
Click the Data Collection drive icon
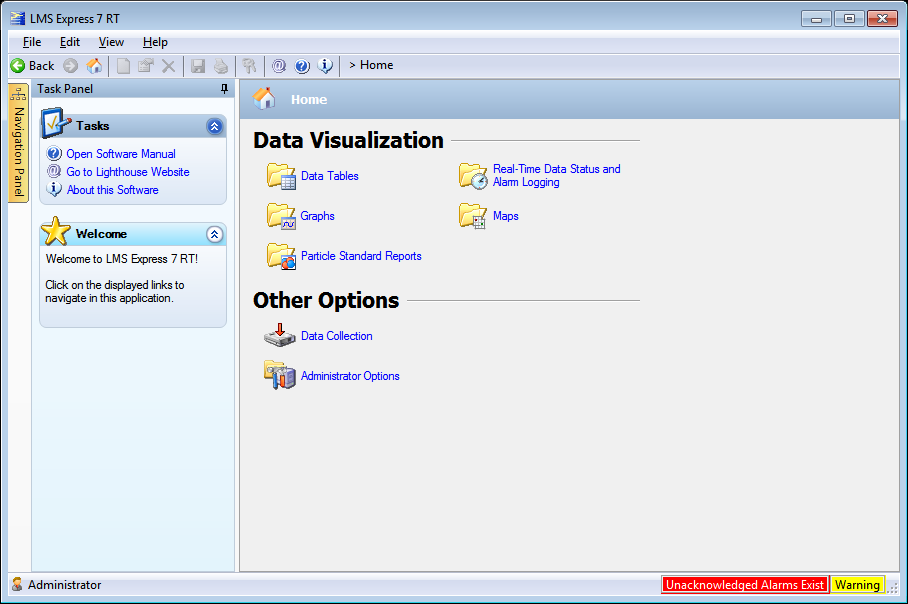[x=280, y=336]
